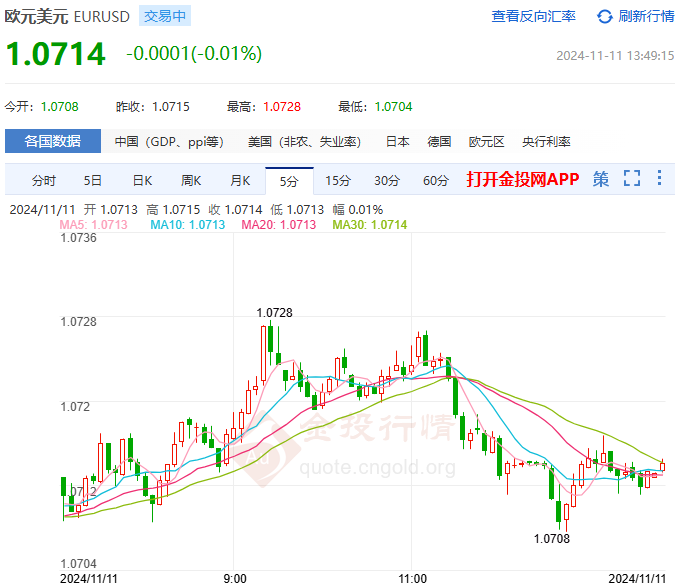Select the 15分 interval tab

[338, 181]
